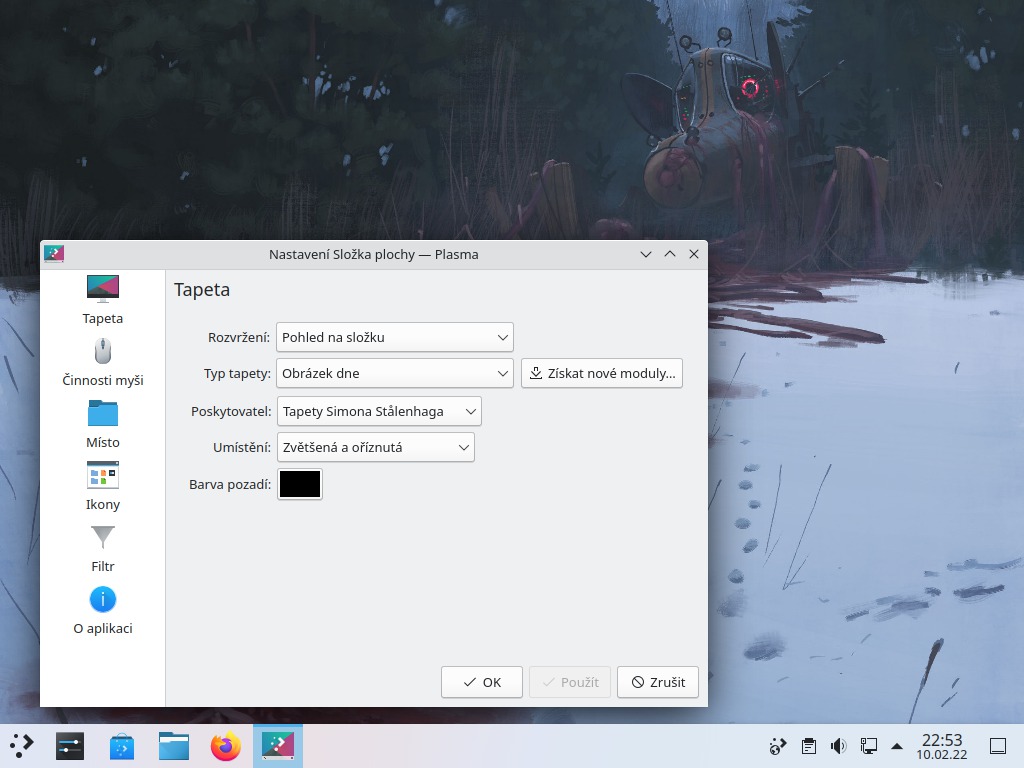Select the Tapeta section icon in sidebar

tap(103, 288)
